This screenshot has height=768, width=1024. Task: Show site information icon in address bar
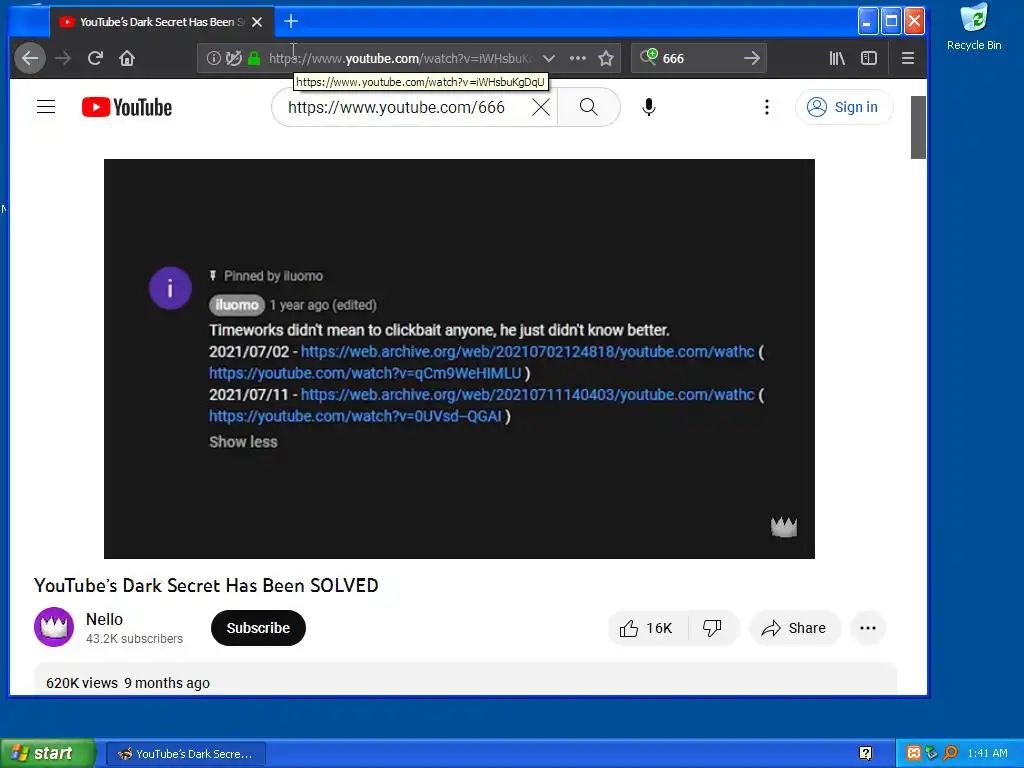(214, 58)
